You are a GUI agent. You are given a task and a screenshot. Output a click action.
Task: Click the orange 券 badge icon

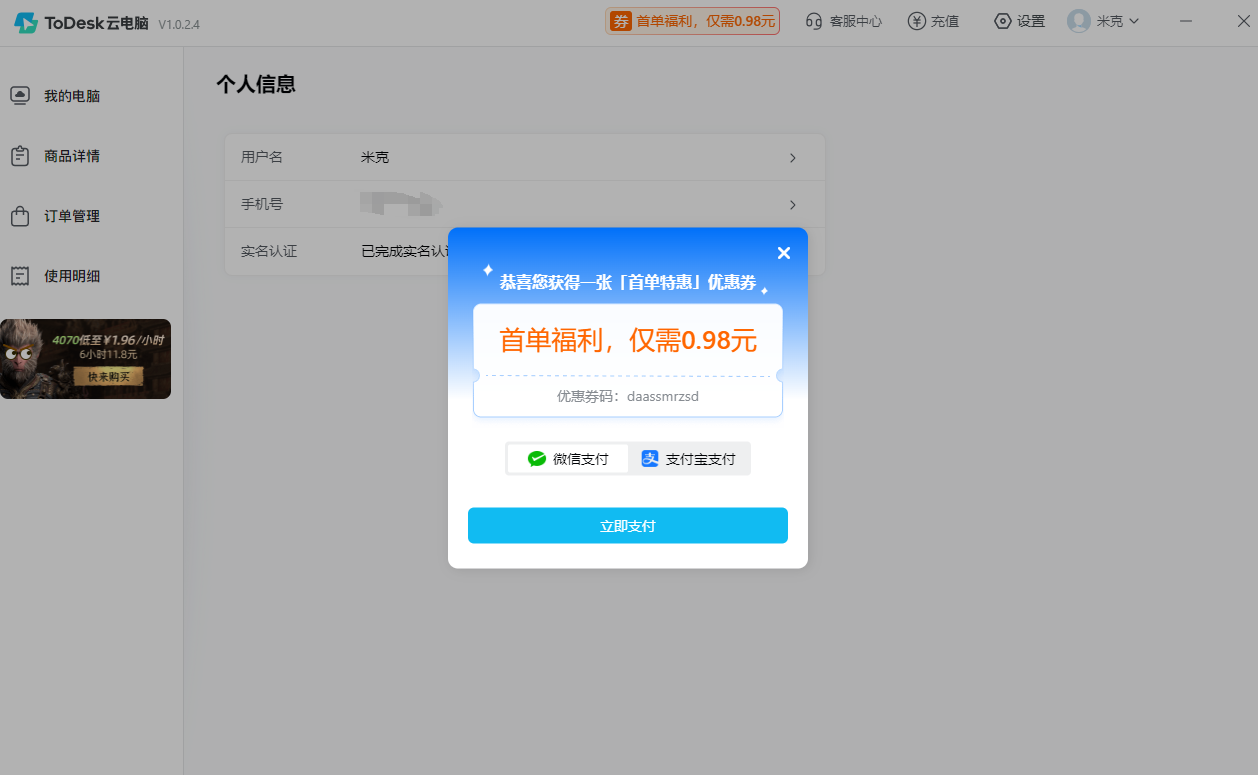621,21
